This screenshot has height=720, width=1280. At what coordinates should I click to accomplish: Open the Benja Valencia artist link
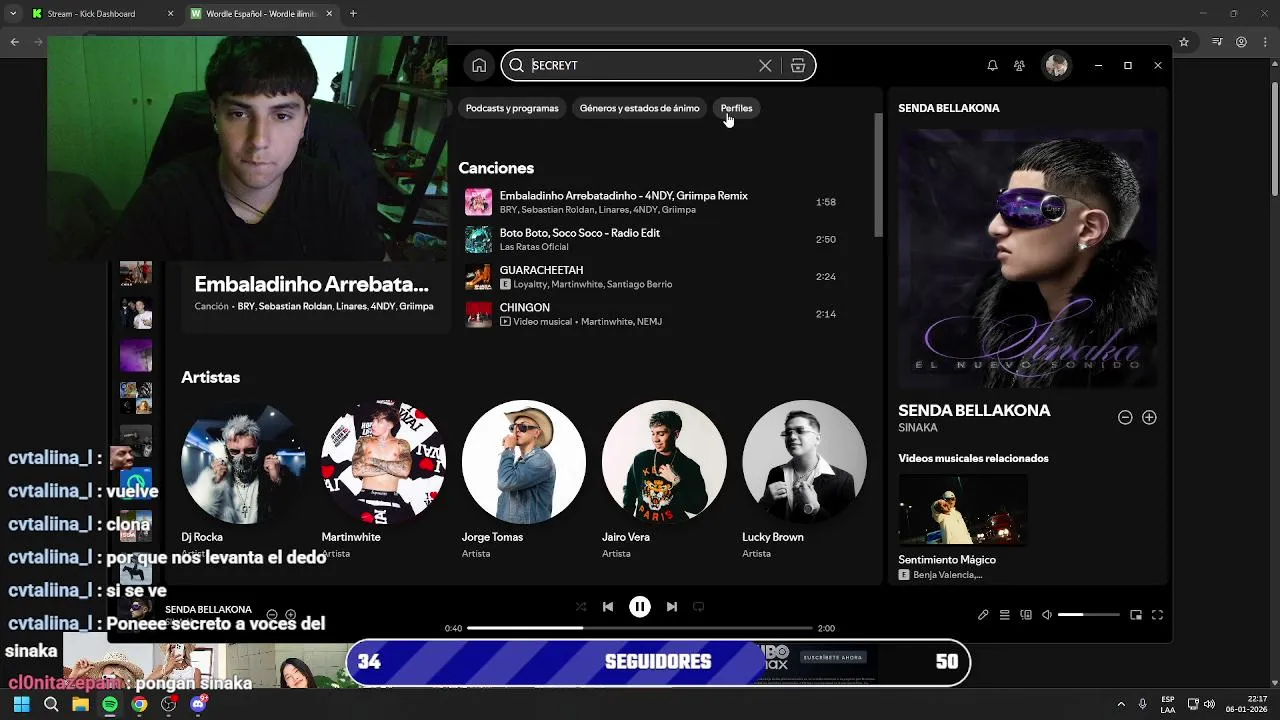[x=948, y=575]
